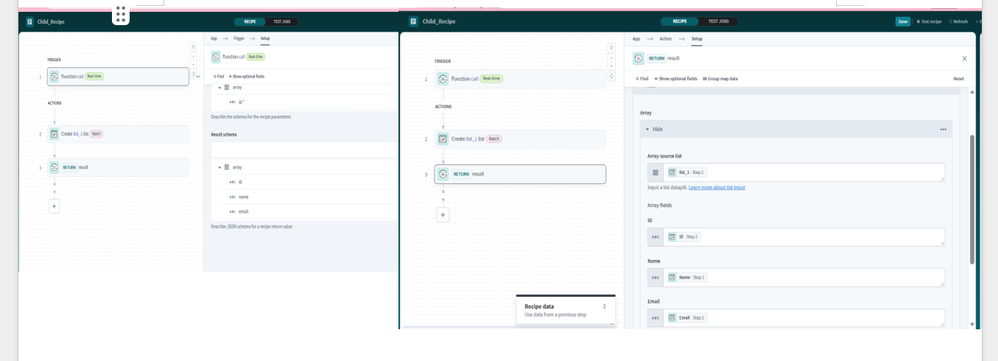Add a new step with plus in left canvas
This screenshot has height=361, width=998.
tap(54, 206)
